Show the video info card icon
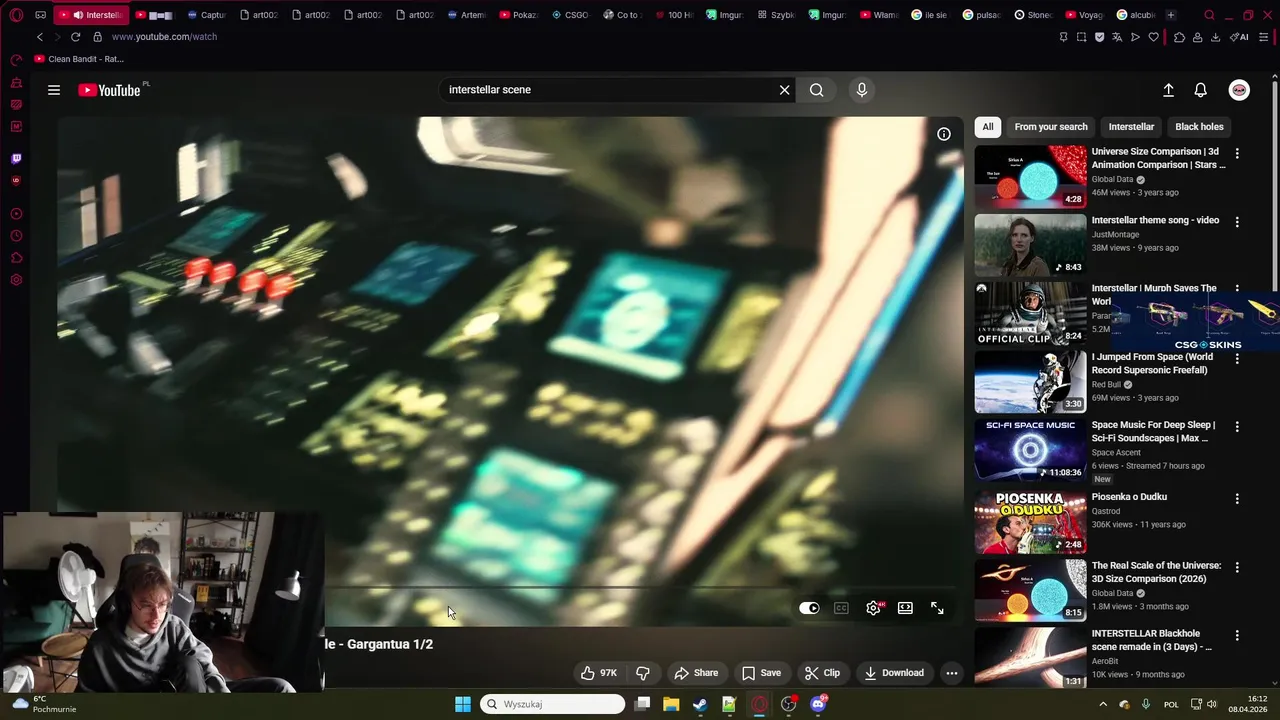This screenshot has height=720, width=1280. point(944,134)
